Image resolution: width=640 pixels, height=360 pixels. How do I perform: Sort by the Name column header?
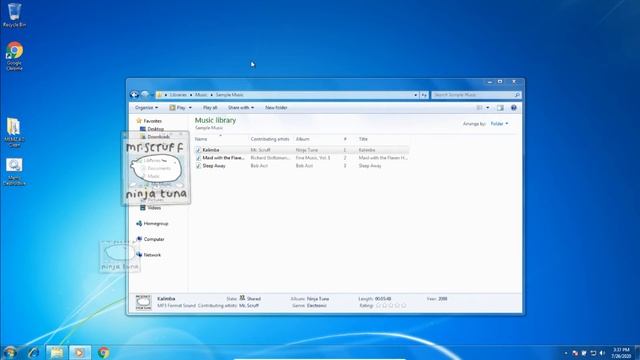(221, 139)
